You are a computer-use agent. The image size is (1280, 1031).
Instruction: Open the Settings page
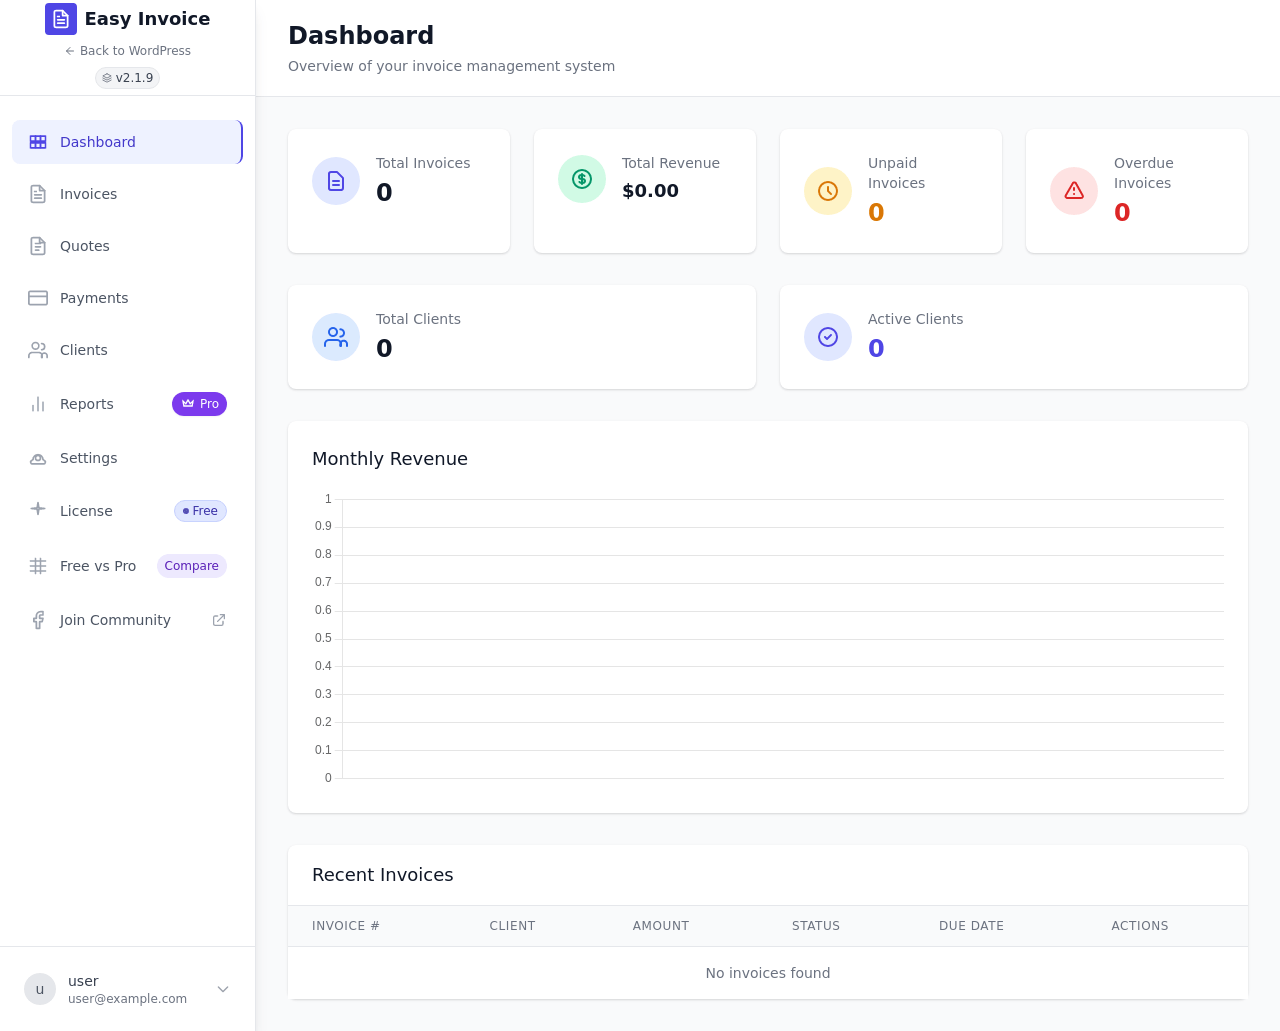127,458
